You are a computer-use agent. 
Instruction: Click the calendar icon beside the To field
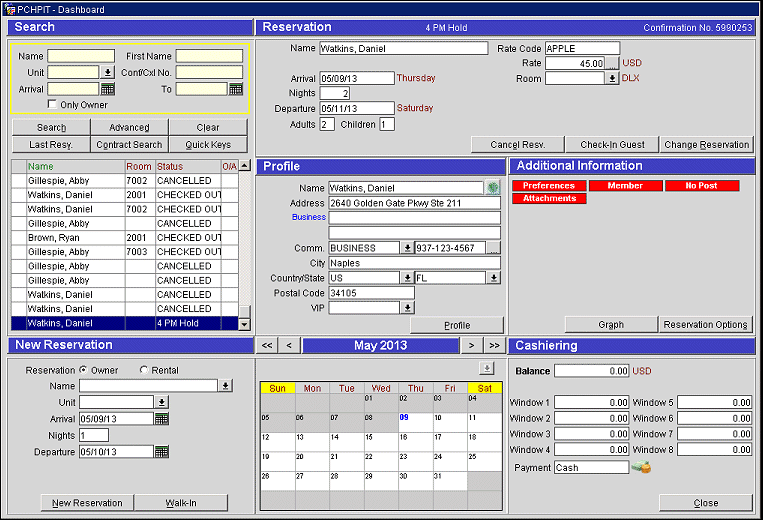pyautogui.click(x=236, y=89)
